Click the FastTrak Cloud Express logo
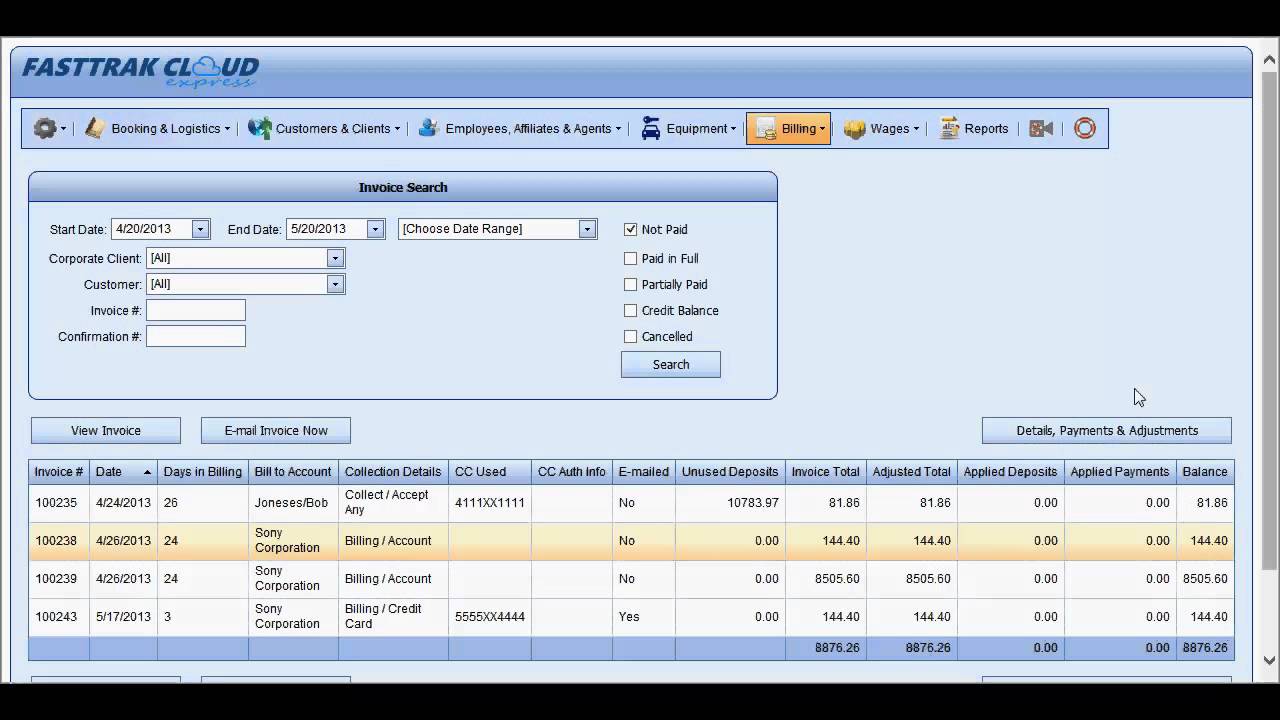The image size is (1280, 720). tap(140, 71)
